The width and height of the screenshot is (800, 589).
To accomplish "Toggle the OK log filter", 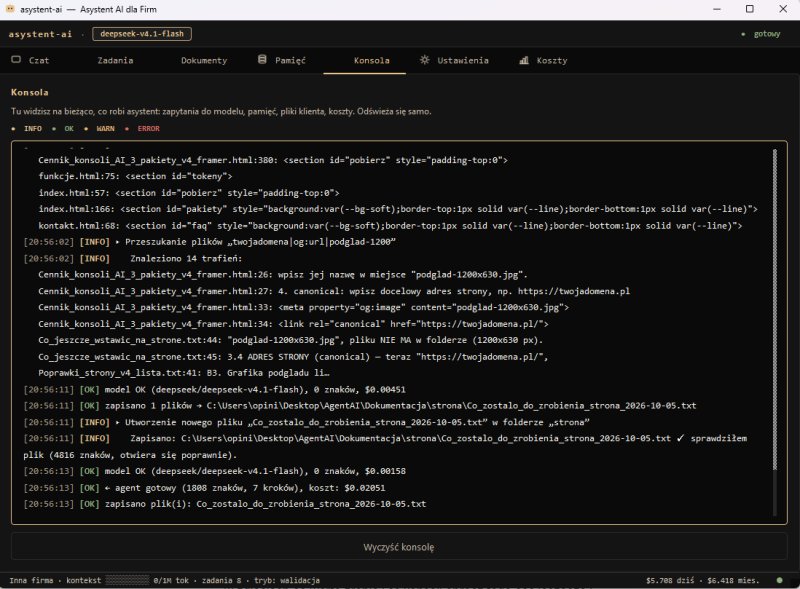I will (x=63, y=129).
